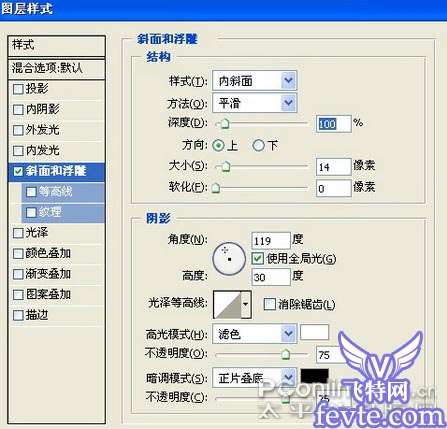Open the 高光模式 滤色 dropdown
This screenshot has height=429, width=447.
254,333
